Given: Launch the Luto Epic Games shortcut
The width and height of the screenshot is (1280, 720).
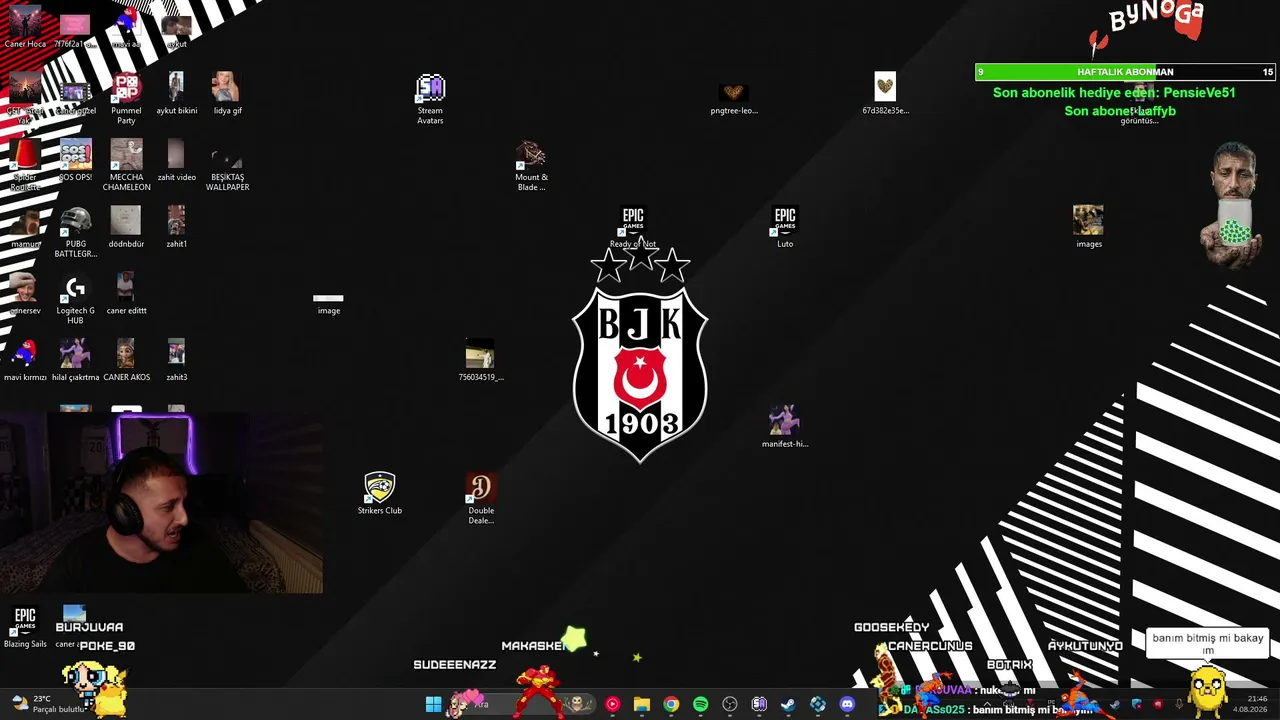Looking at the screenshot, I should pos(785,227).
